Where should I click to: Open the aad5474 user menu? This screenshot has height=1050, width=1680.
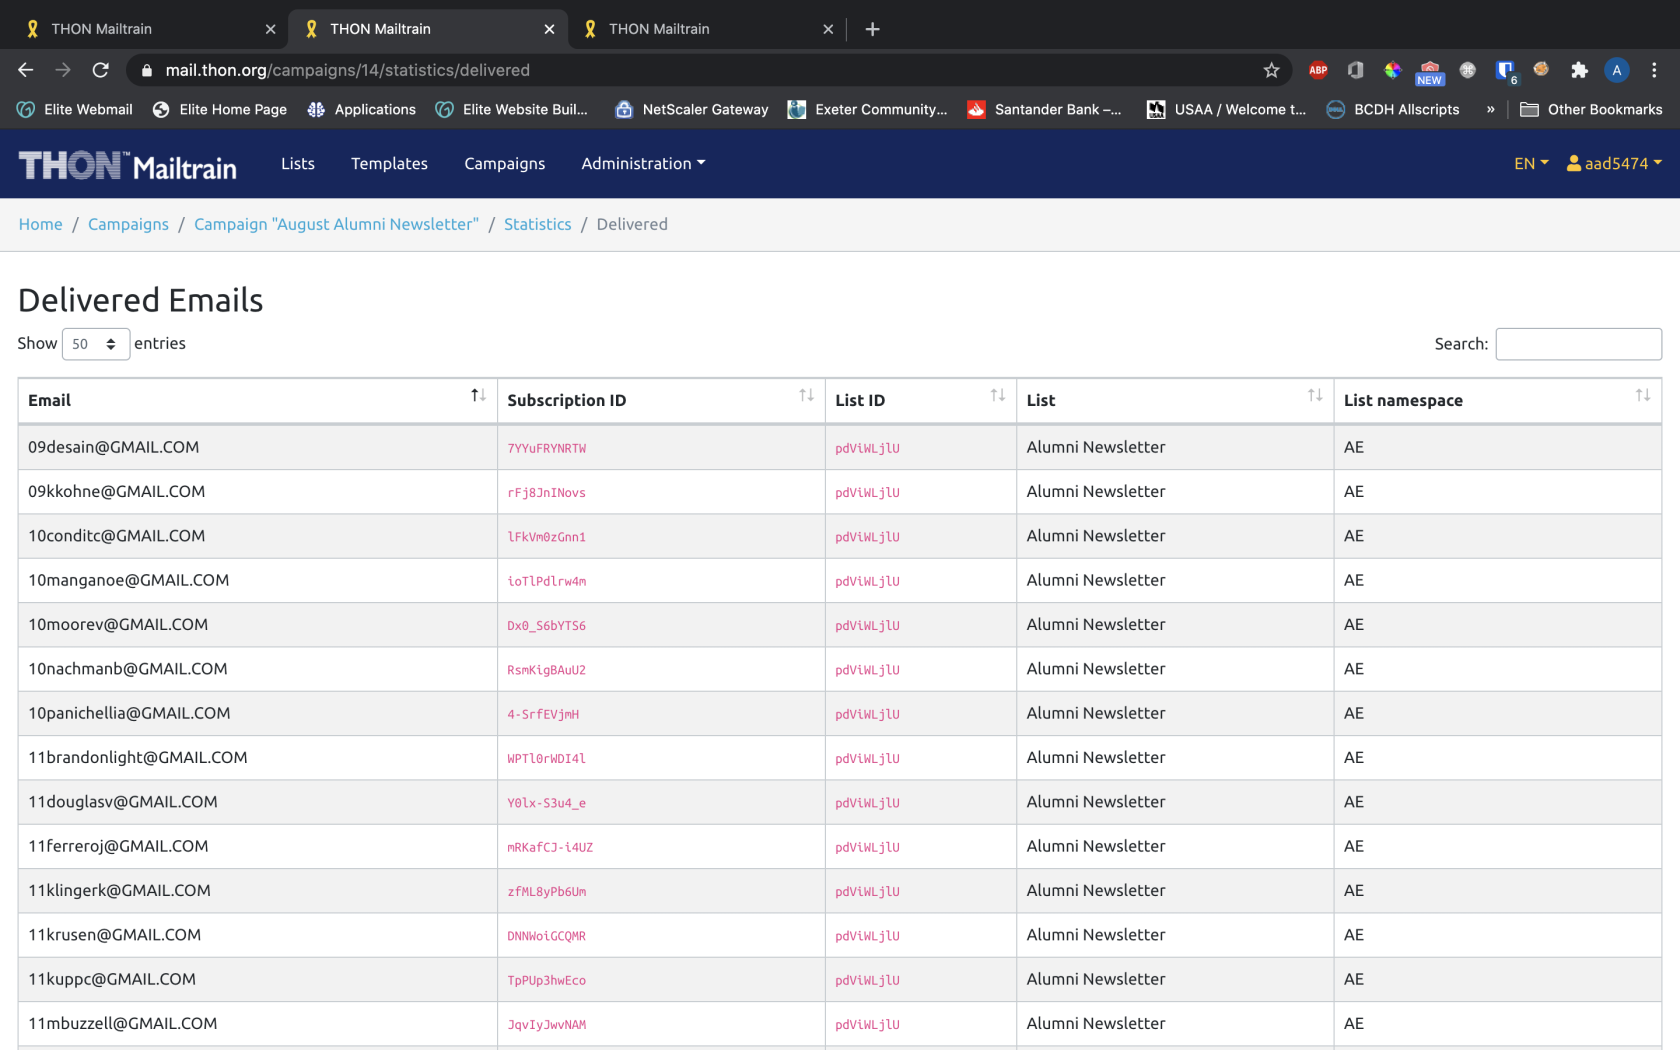tap(1614, 163)
